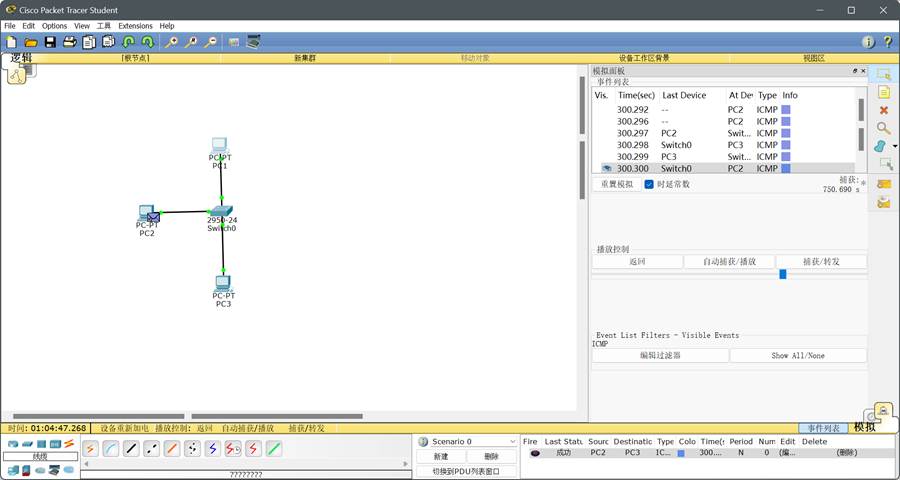Pick the green octal cable
The width and height of the screenshot is (900, 480).
(x=274, y=449)
